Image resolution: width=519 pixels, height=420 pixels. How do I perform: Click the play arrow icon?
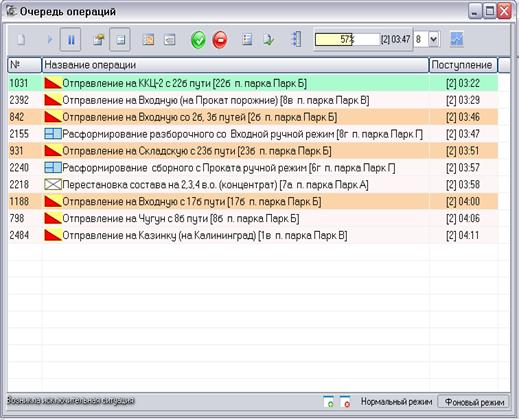[50, 40]
